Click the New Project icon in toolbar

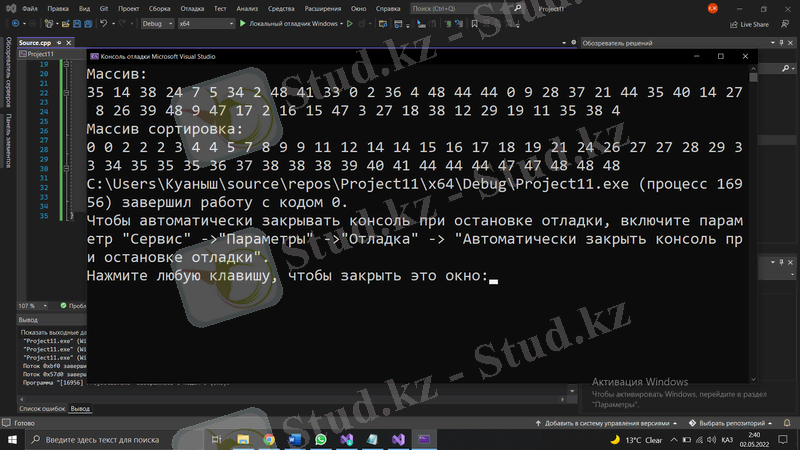tap(48, 23)
